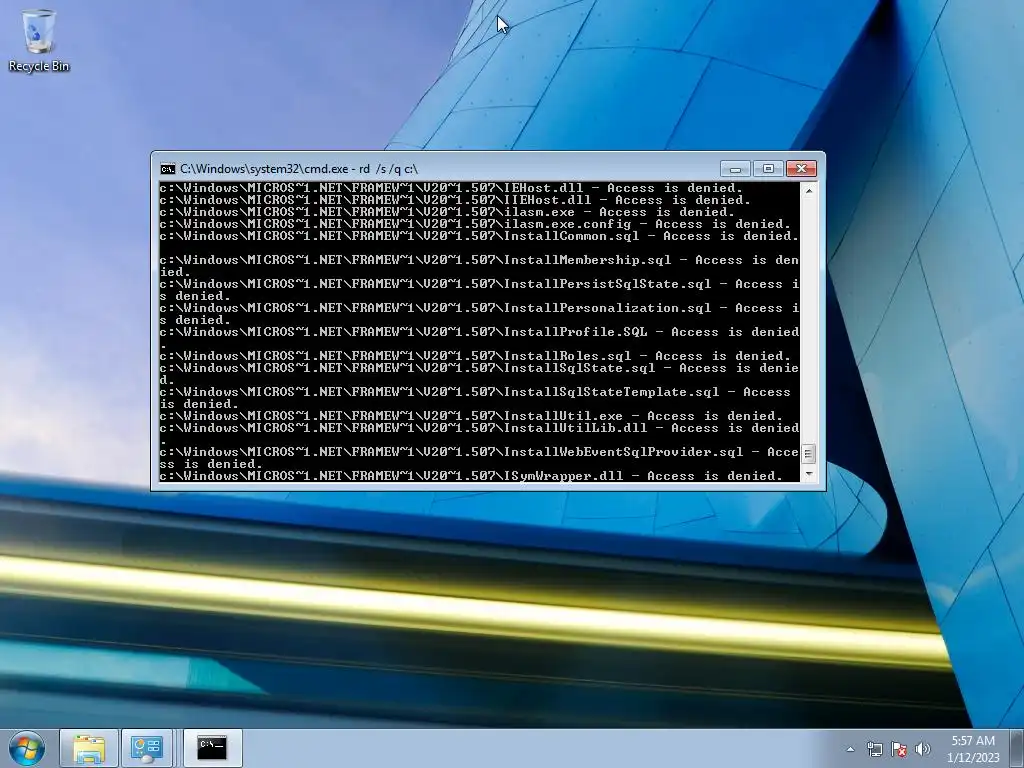Minimize the cmd.exe window
Image resolution: width=1024 pixels, height=768 pixels.
(735, 169)
